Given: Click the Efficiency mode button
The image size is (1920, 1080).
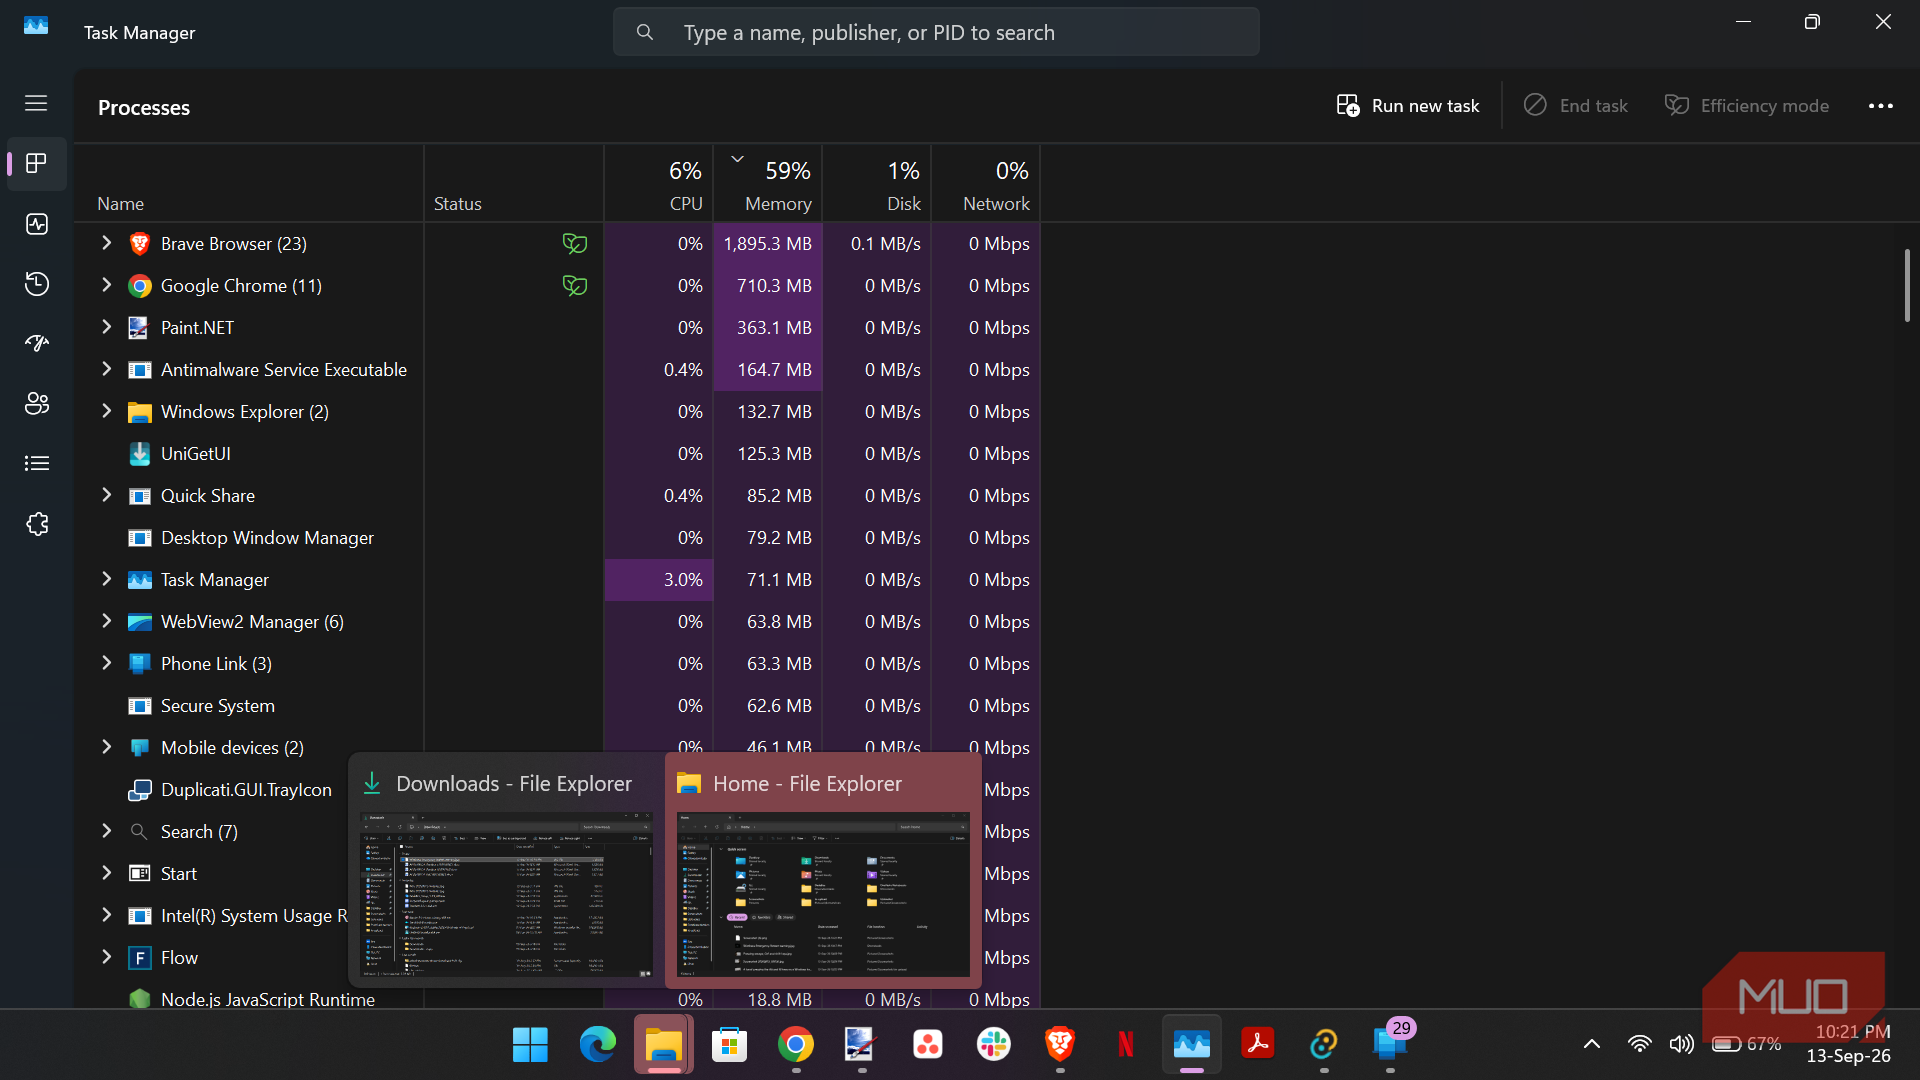Looking at the screenshot, I should [x=1747, y=106].
